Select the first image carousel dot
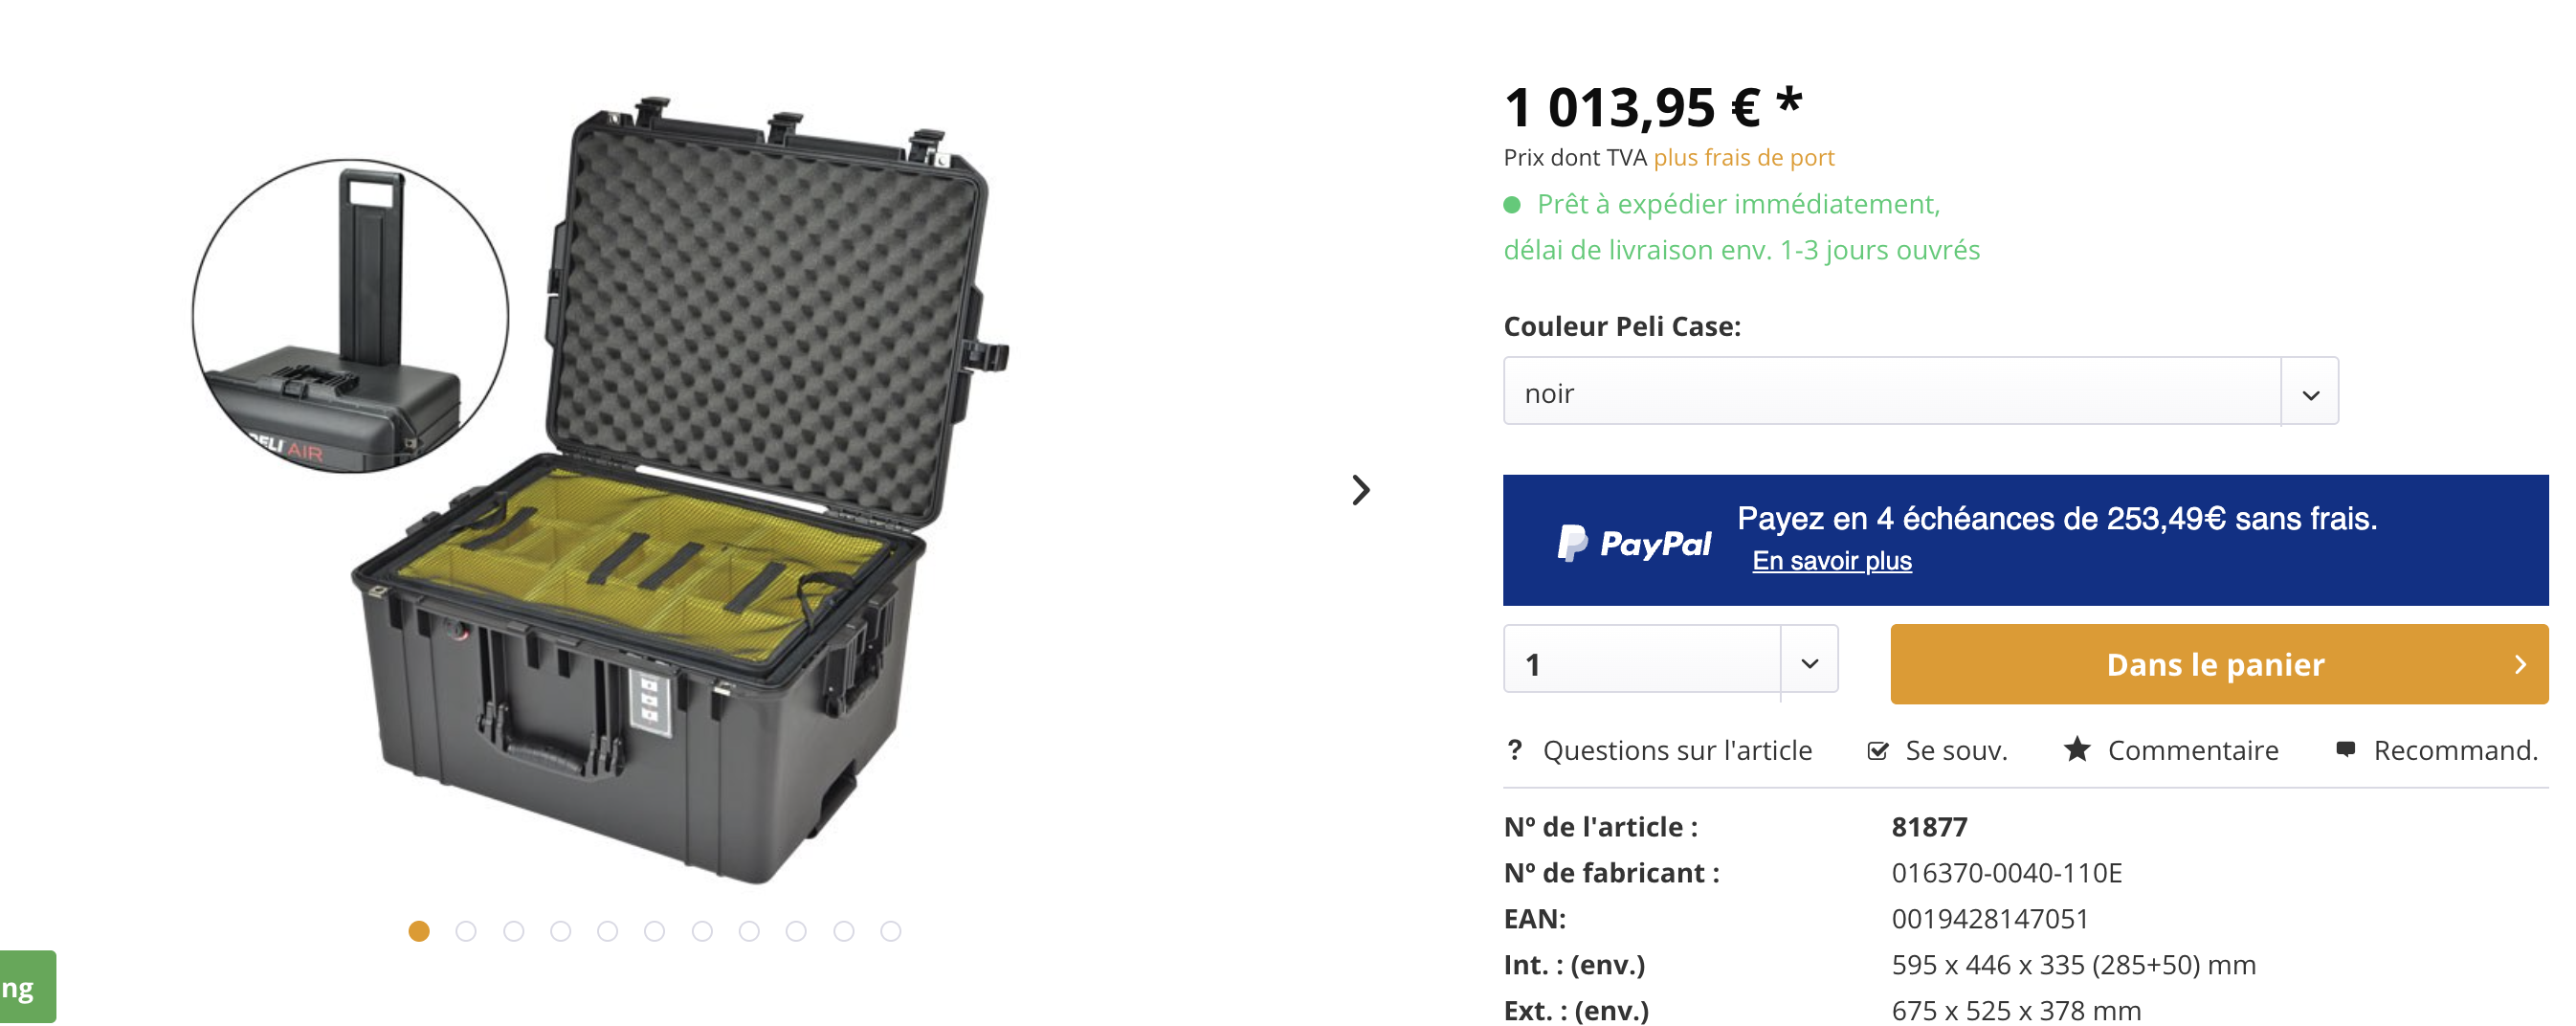The image size is (2576, 1026). pos(419,931)
